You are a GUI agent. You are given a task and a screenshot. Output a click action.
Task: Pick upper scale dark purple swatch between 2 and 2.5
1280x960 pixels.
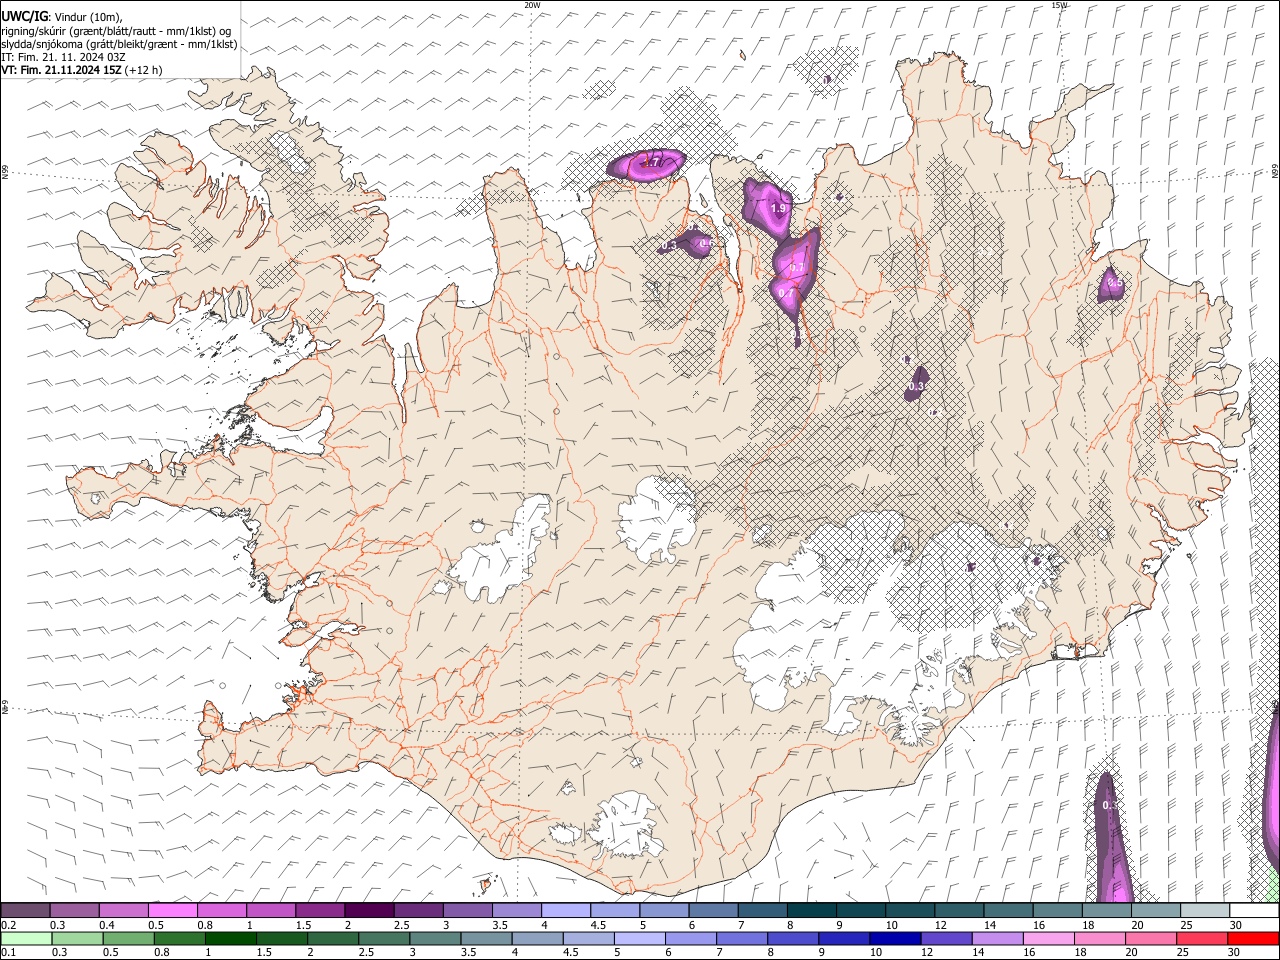tap(369, 910)
